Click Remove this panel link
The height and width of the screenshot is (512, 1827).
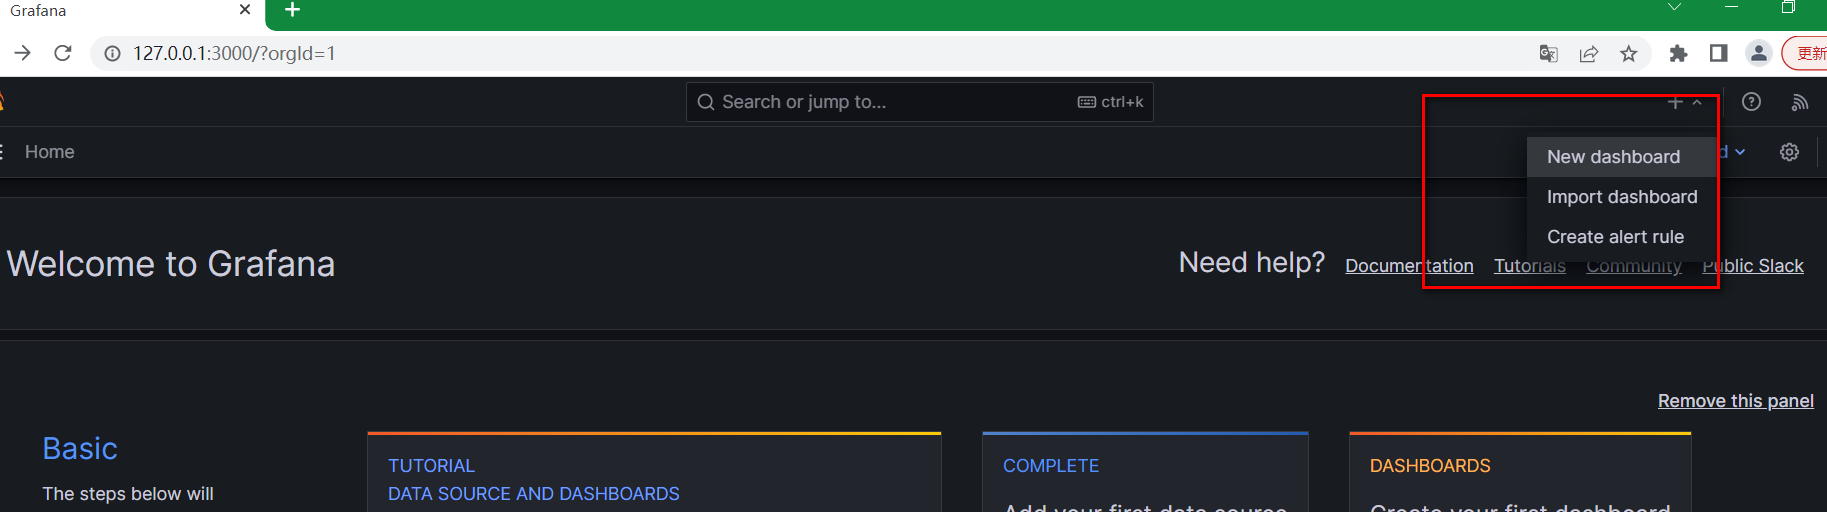(1736, 401)
